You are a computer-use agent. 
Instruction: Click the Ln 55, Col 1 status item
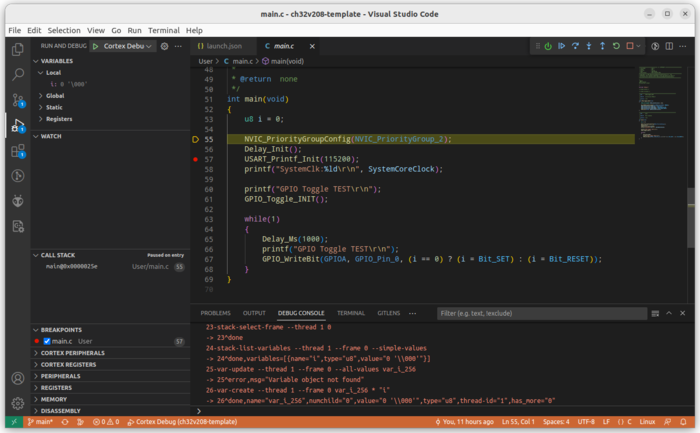(518, 421)
